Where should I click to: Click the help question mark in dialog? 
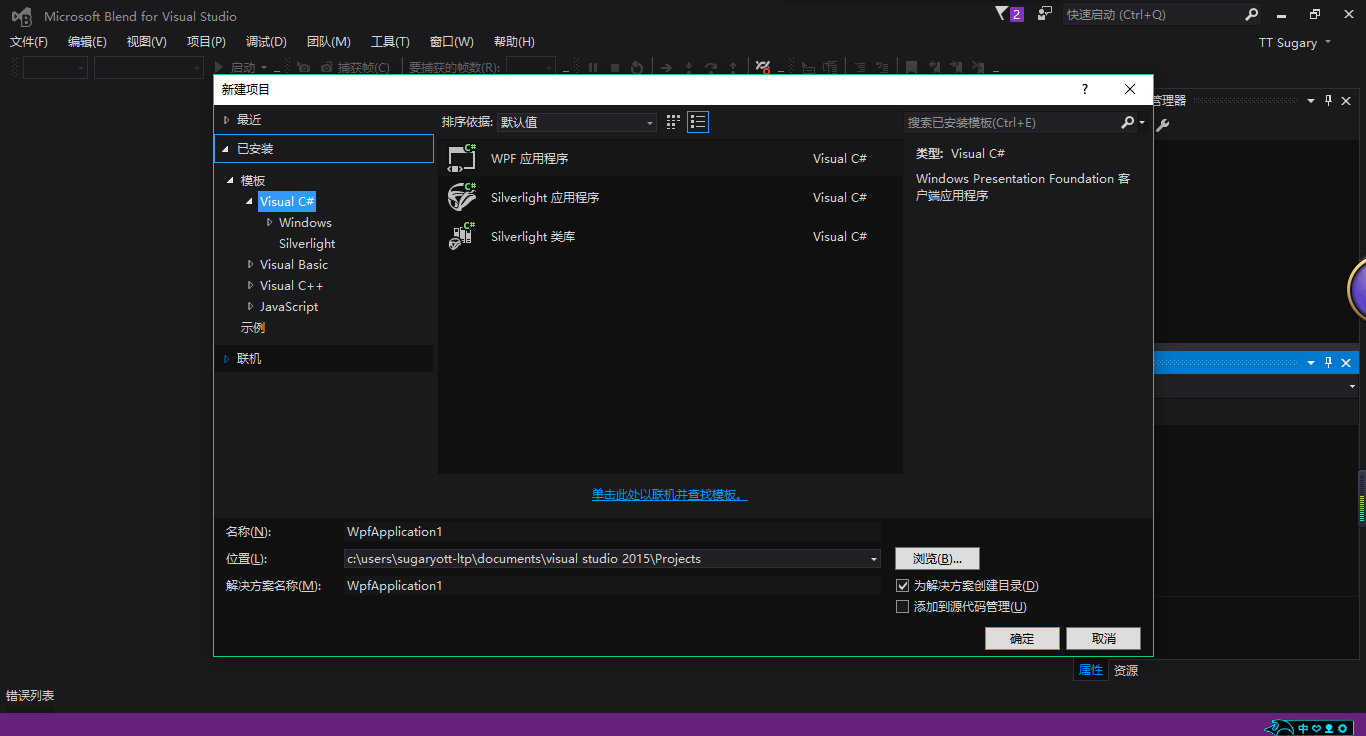coord(1085,89)
